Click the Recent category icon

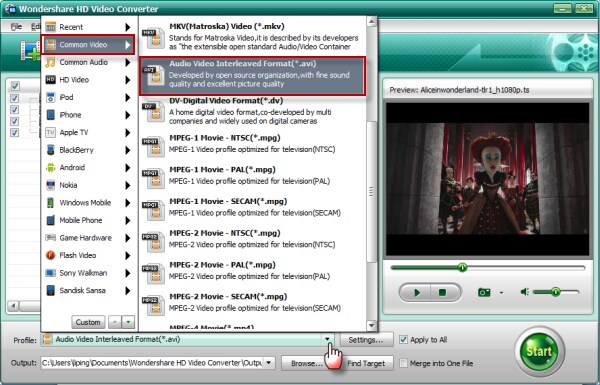(51, 27)
